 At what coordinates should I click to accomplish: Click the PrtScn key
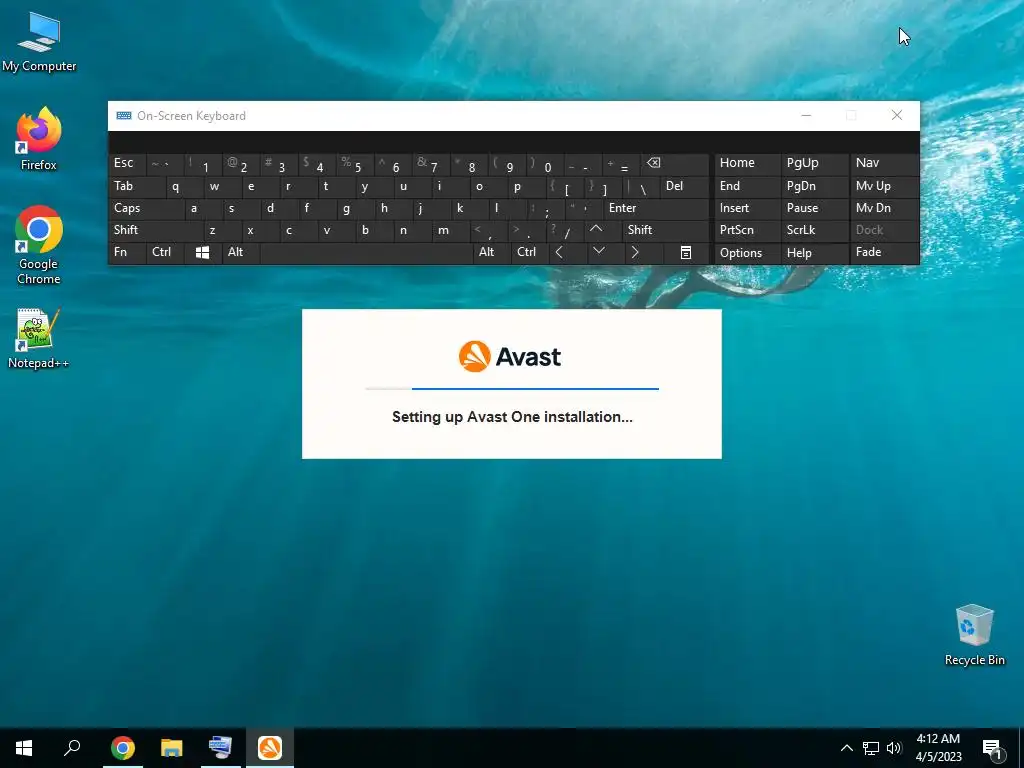click(747, 230)
